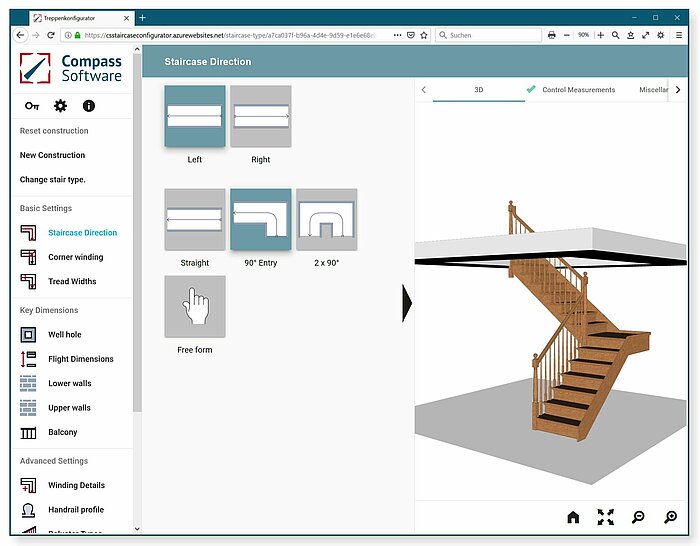Open the browser hamburger menu
Screen dimensions: 700x546
[679, 35]
